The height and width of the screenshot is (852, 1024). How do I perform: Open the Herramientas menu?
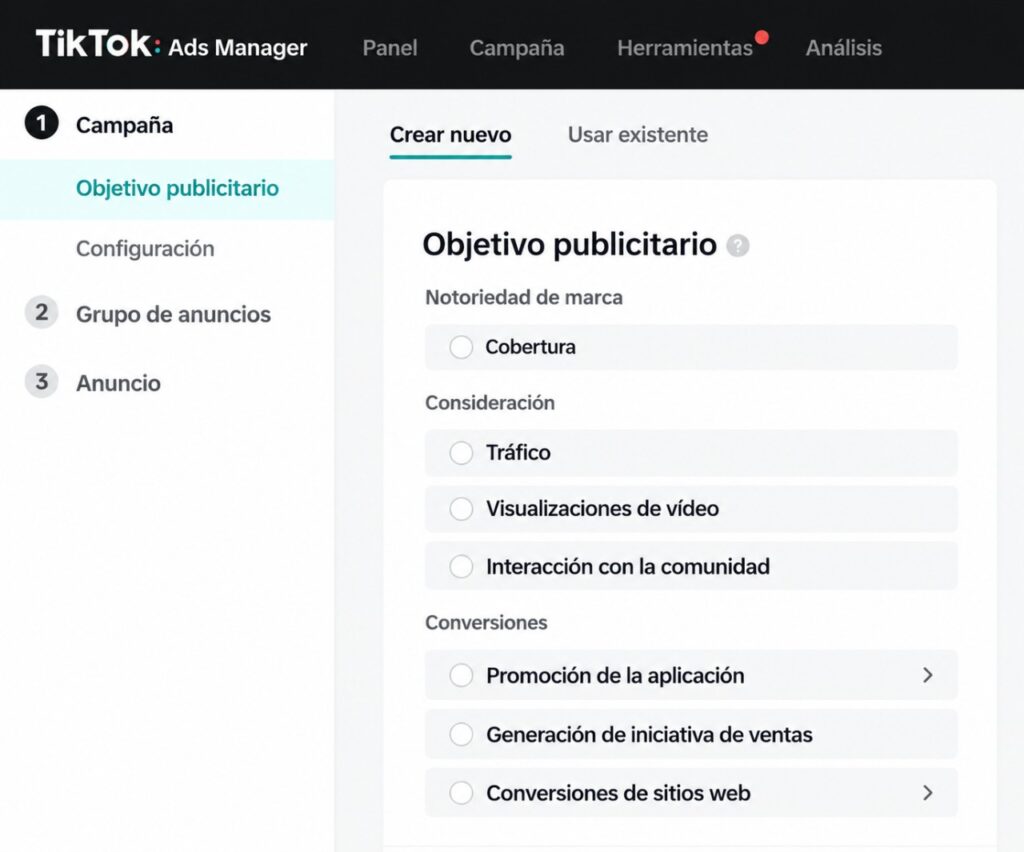685,48
